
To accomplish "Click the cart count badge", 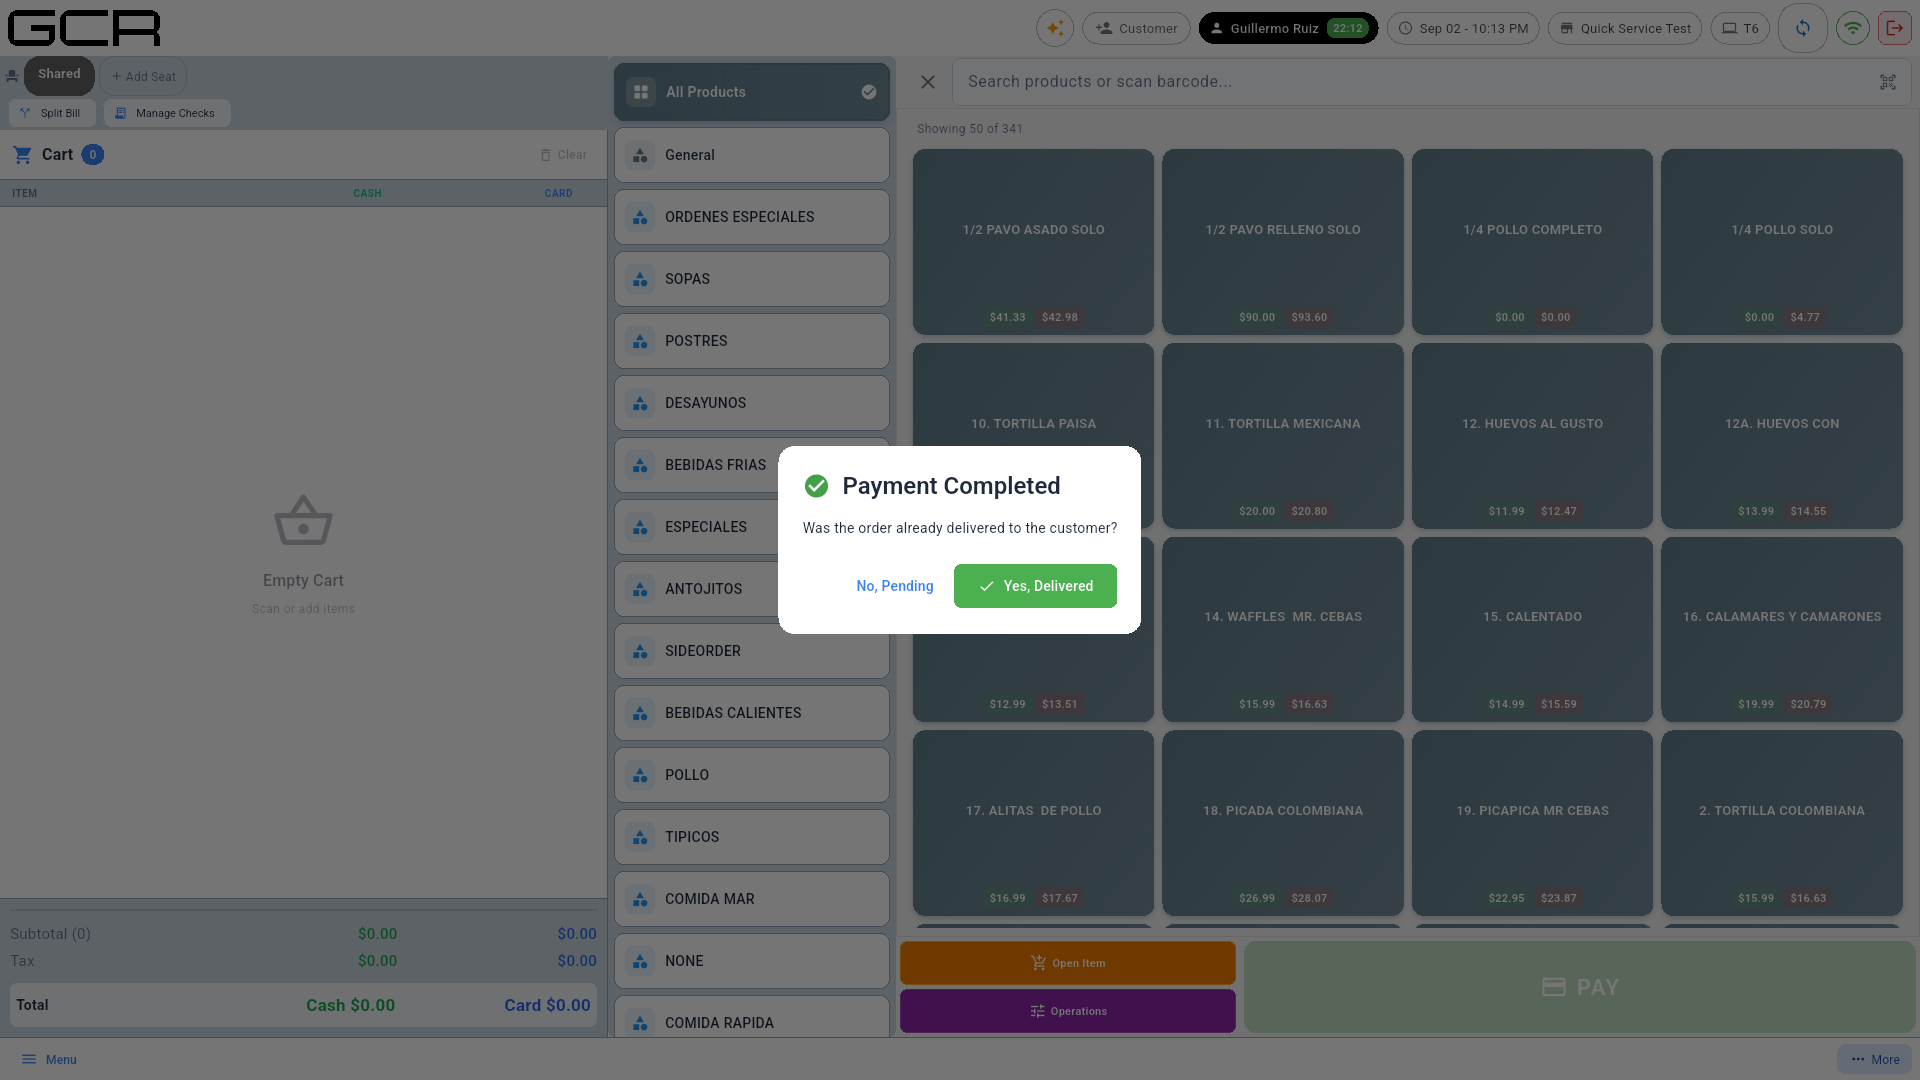I will [x=93, y=155].
